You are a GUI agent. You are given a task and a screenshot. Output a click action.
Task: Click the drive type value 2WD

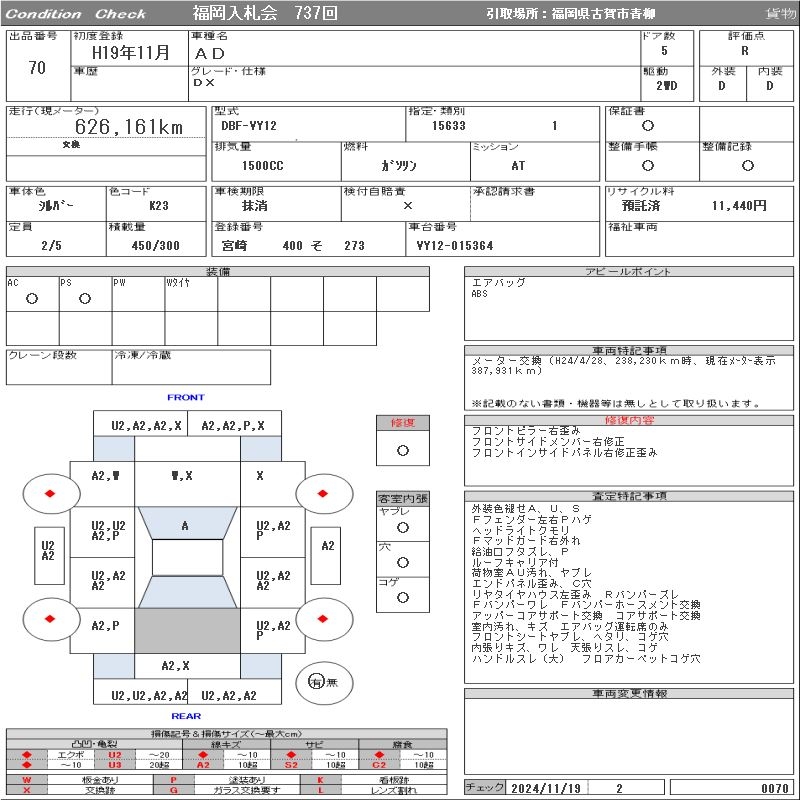click(666, 86)
